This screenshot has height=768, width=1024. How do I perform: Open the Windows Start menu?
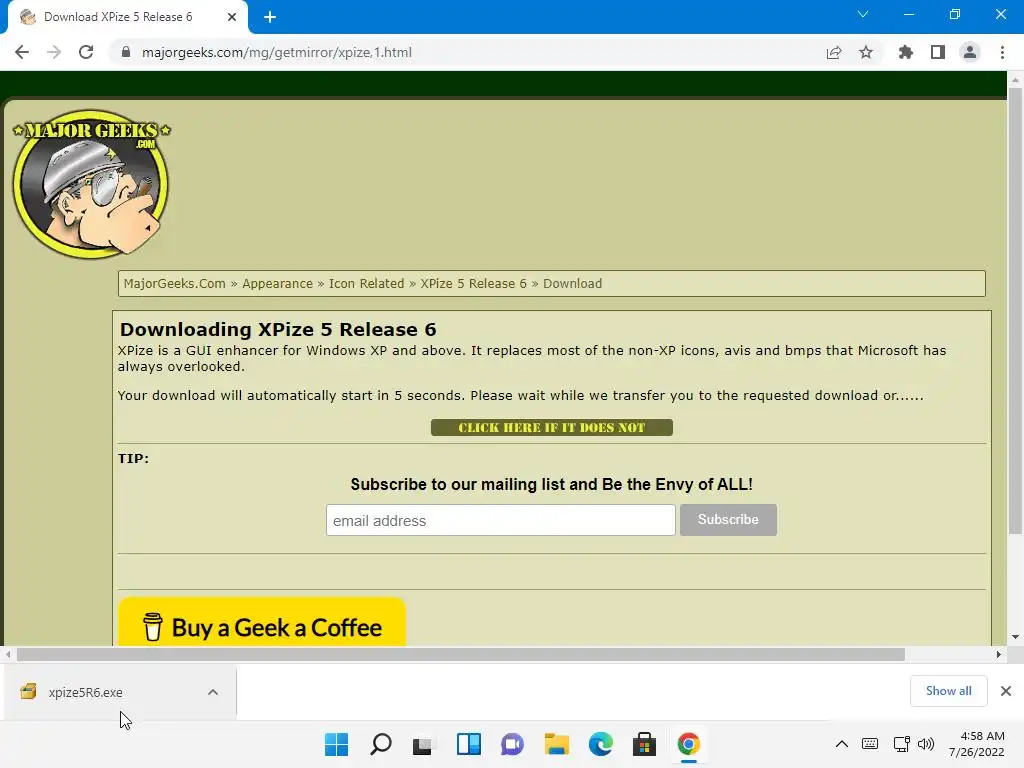click(x=336, y=744)
